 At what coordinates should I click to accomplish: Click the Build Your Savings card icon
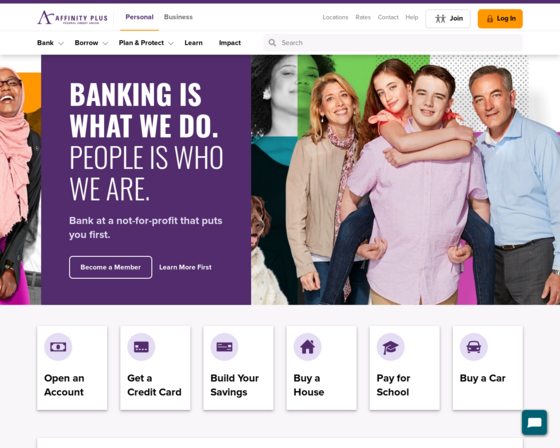(x=224, y=347)
